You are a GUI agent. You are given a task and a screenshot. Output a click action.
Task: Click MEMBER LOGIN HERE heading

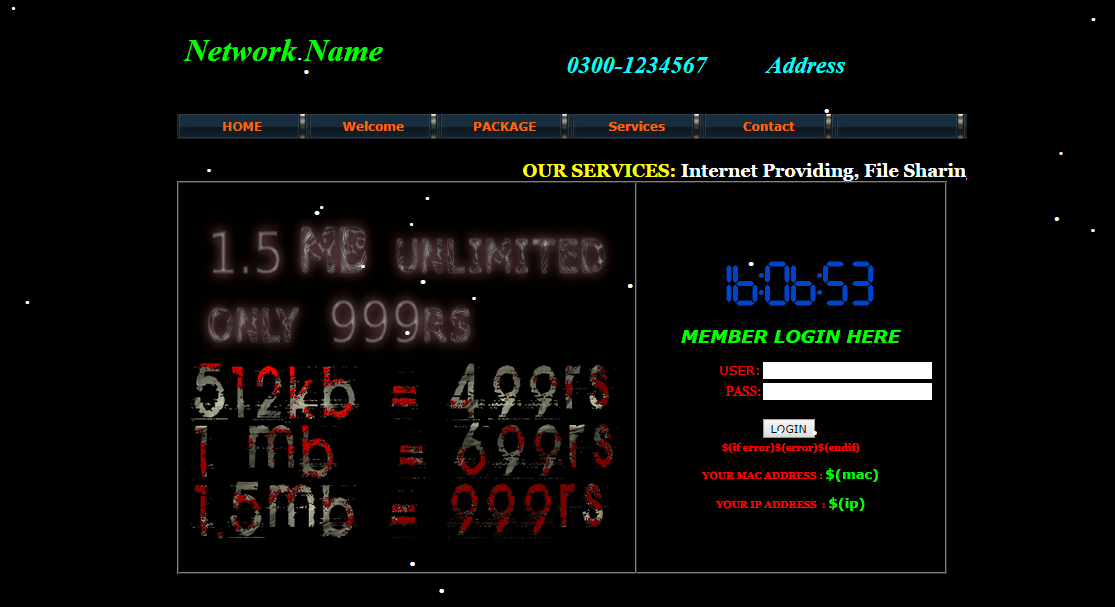[x=790, y=337]
